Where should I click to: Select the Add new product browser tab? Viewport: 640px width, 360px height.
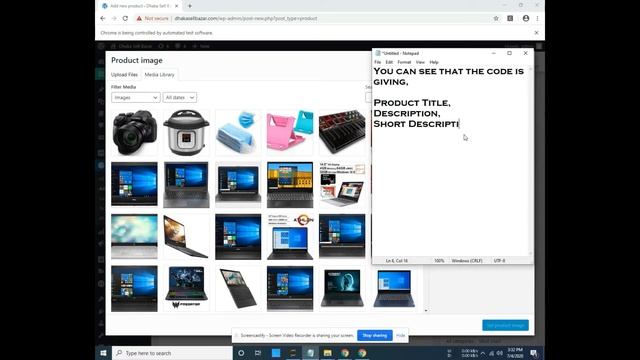[x=140, y=6]
